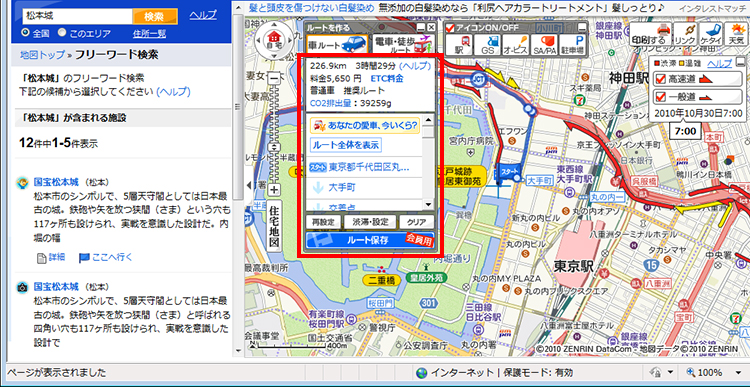This screenshot has height=387, width=750.
Task: Click the IE security zone globe icon
Action: [x=421, y=373]
